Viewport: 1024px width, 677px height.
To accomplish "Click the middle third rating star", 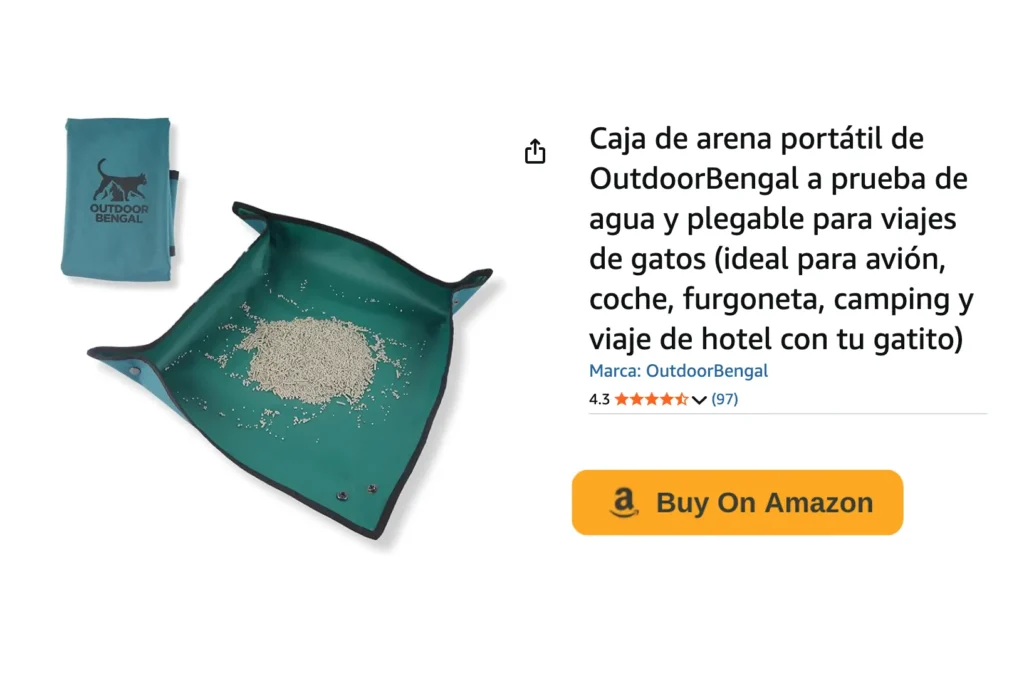I will [x=651, y=399].
